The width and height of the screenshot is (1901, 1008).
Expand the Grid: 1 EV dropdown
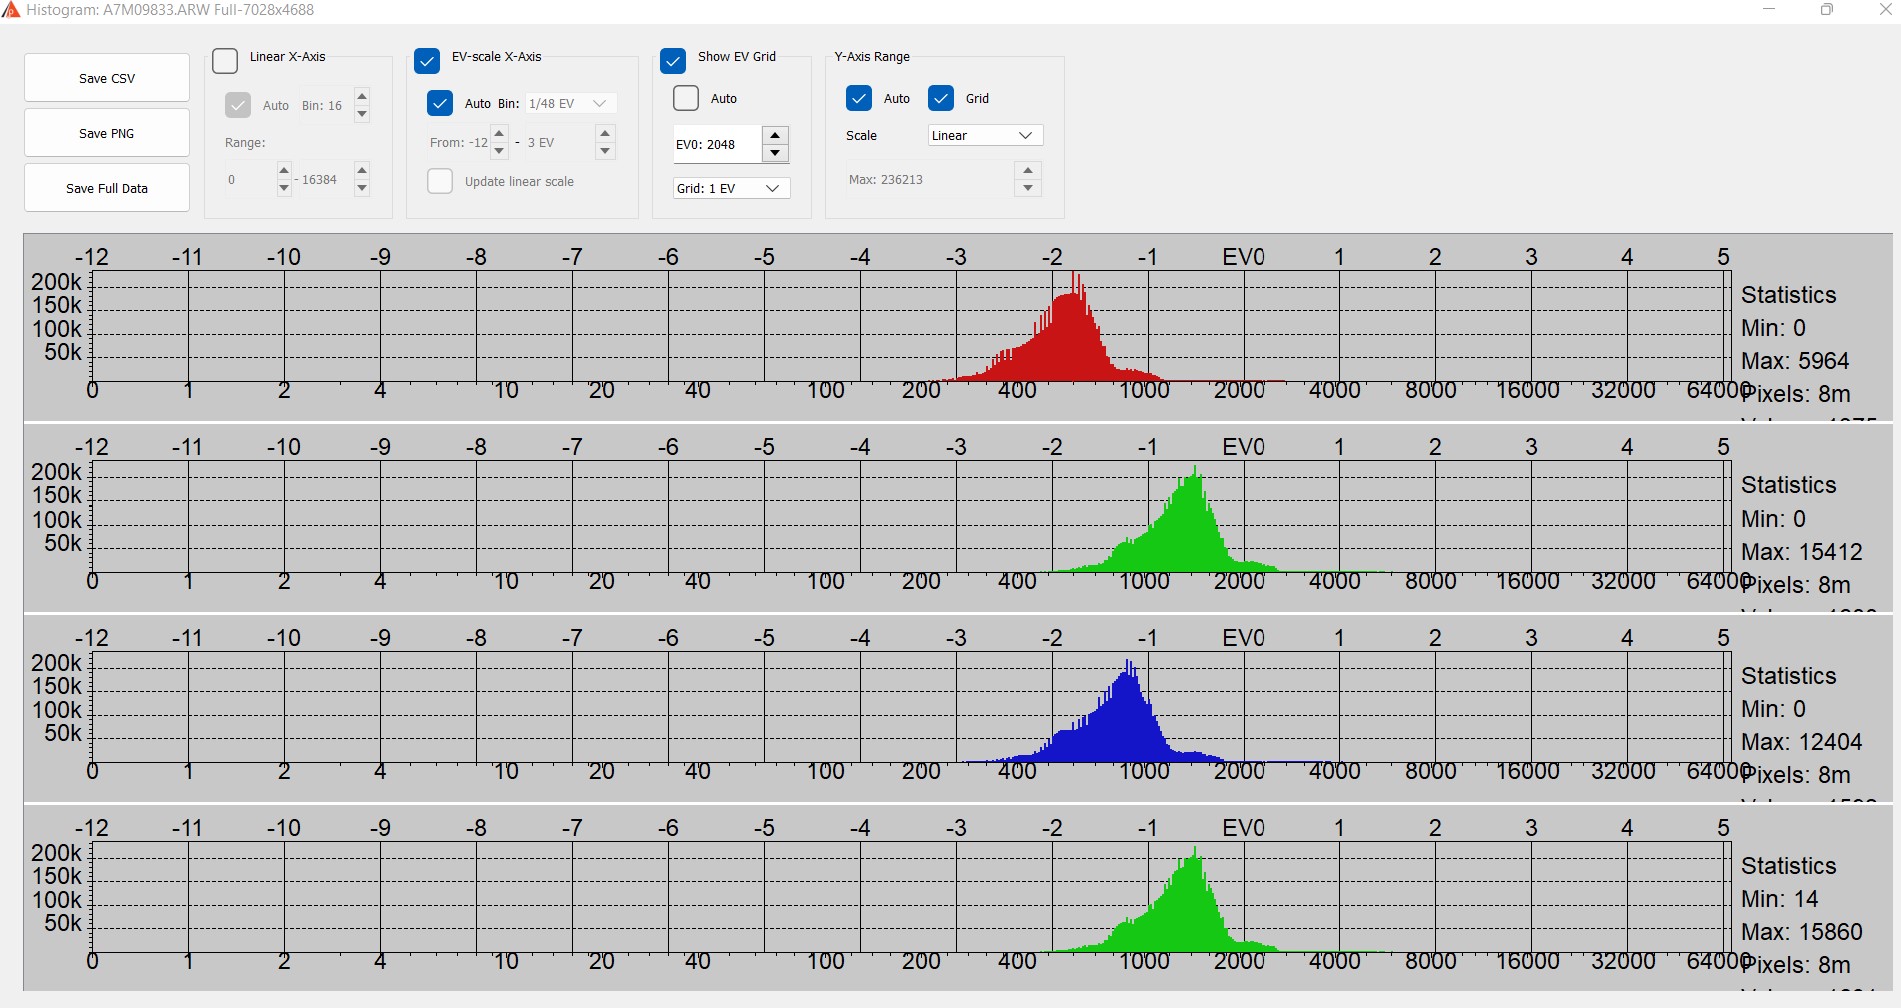tap(731, 188)
